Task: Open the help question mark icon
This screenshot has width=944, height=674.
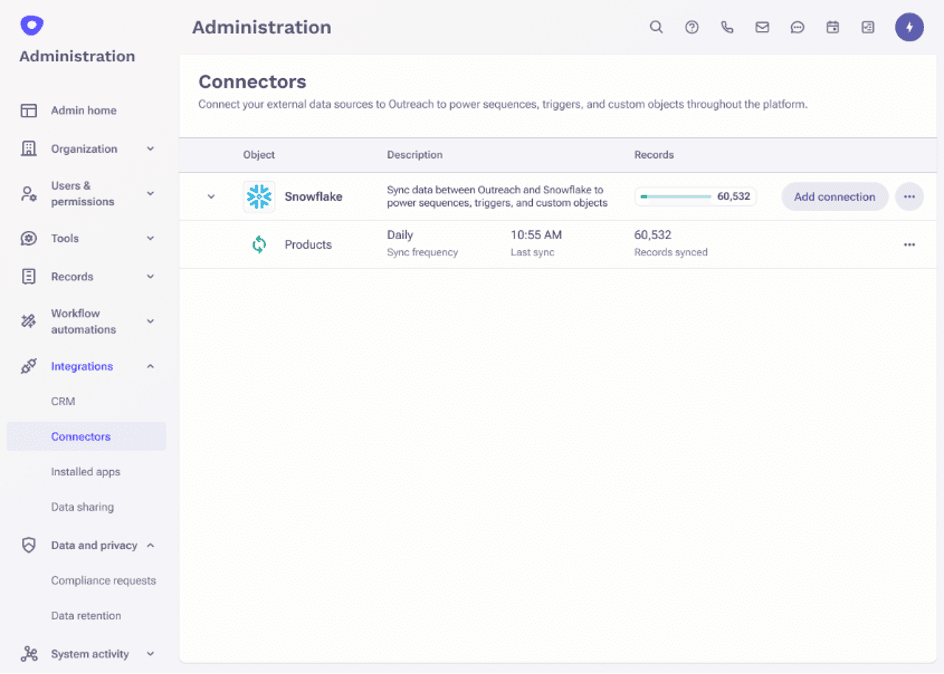Action: pyautogui.click(x=691, y=28)
